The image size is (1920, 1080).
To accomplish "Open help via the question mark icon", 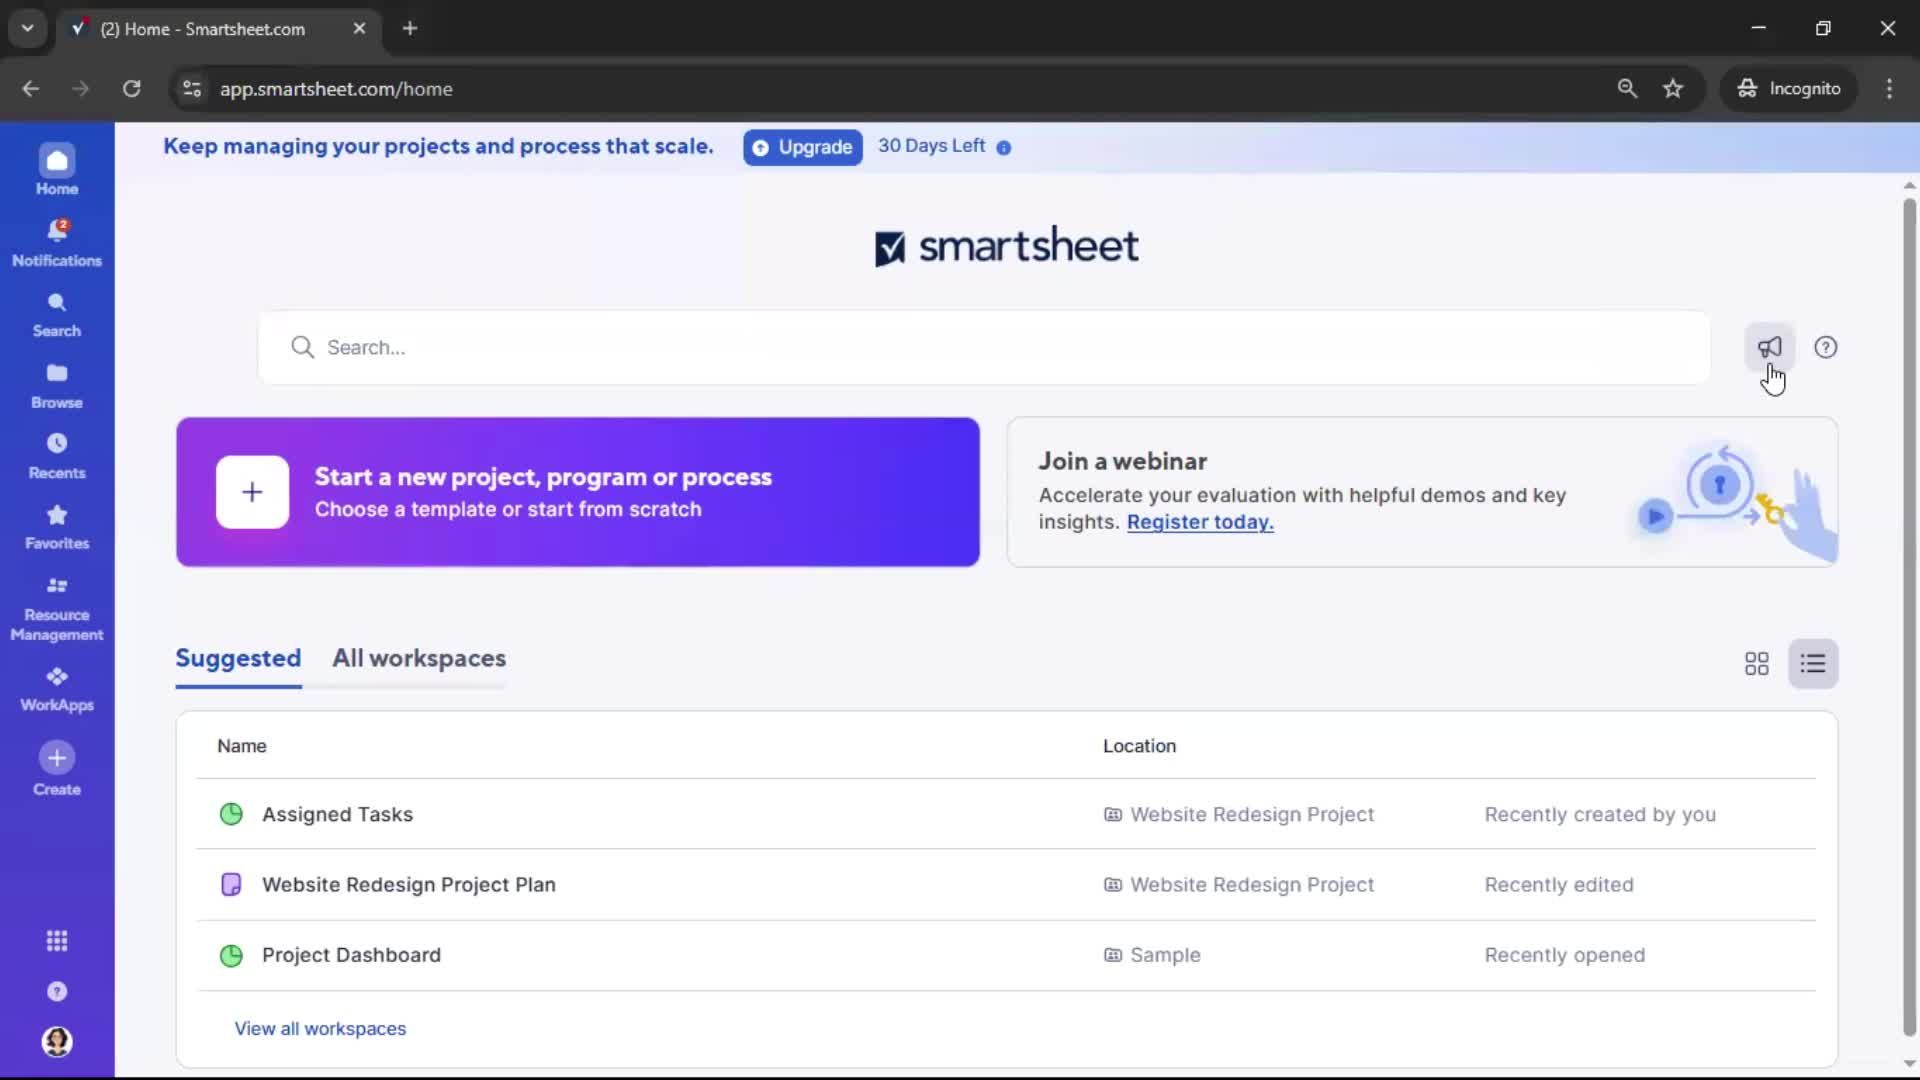I will [1826, 347].
